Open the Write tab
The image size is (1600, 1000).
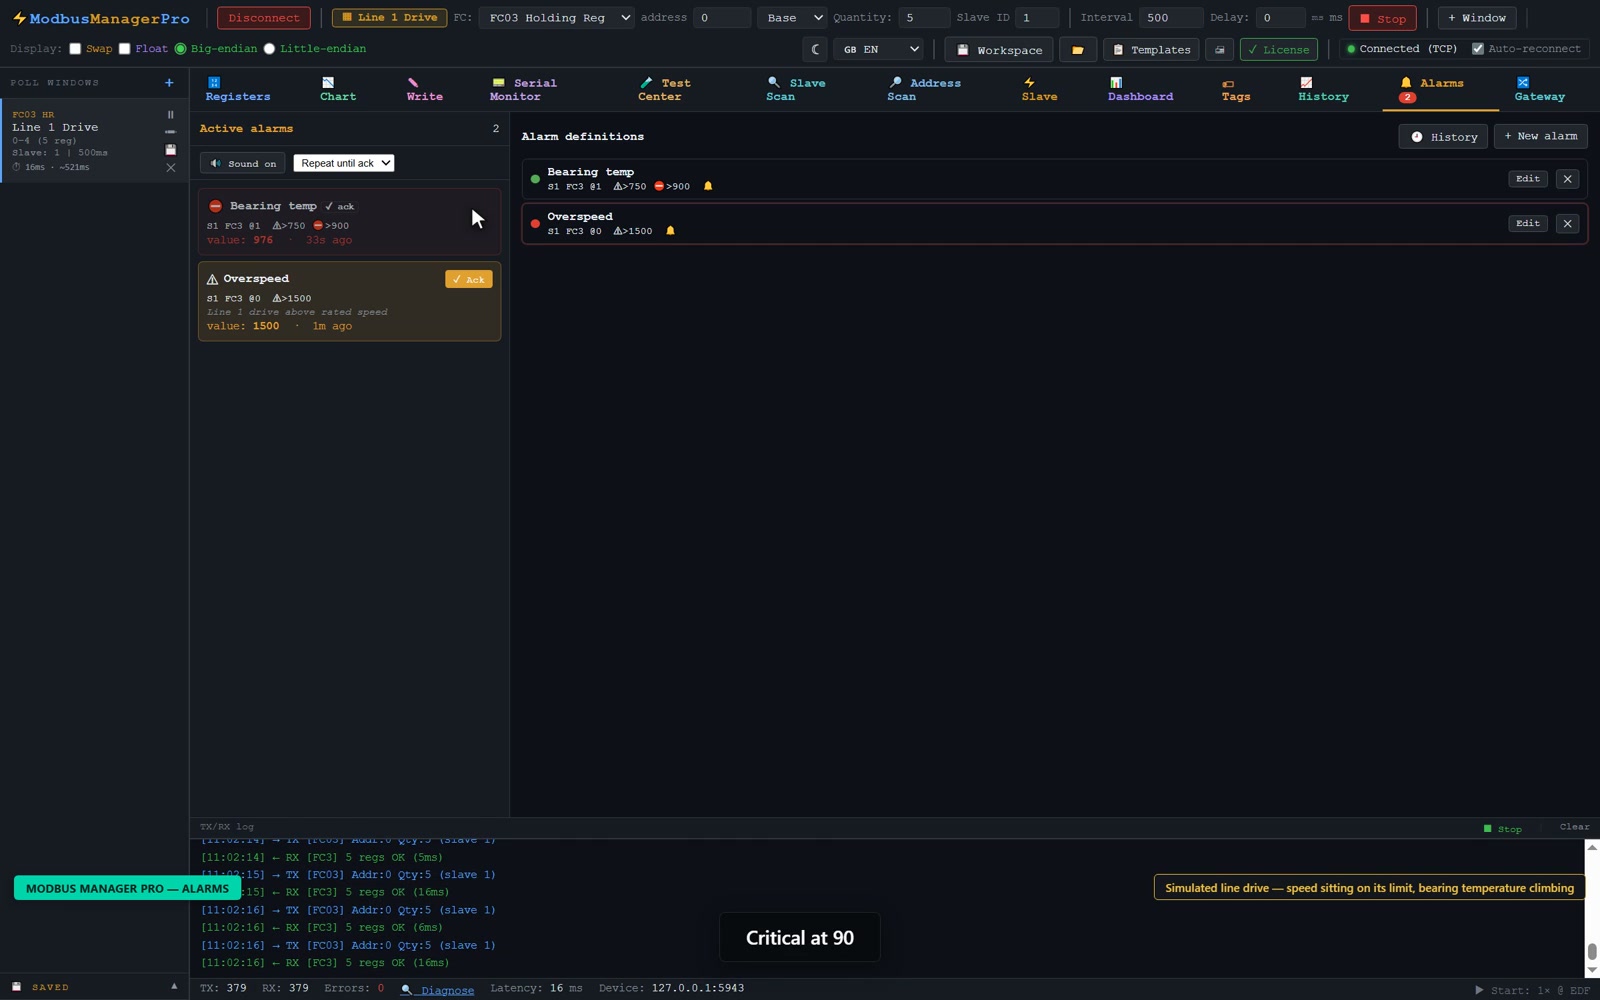(x=424, y=90)
